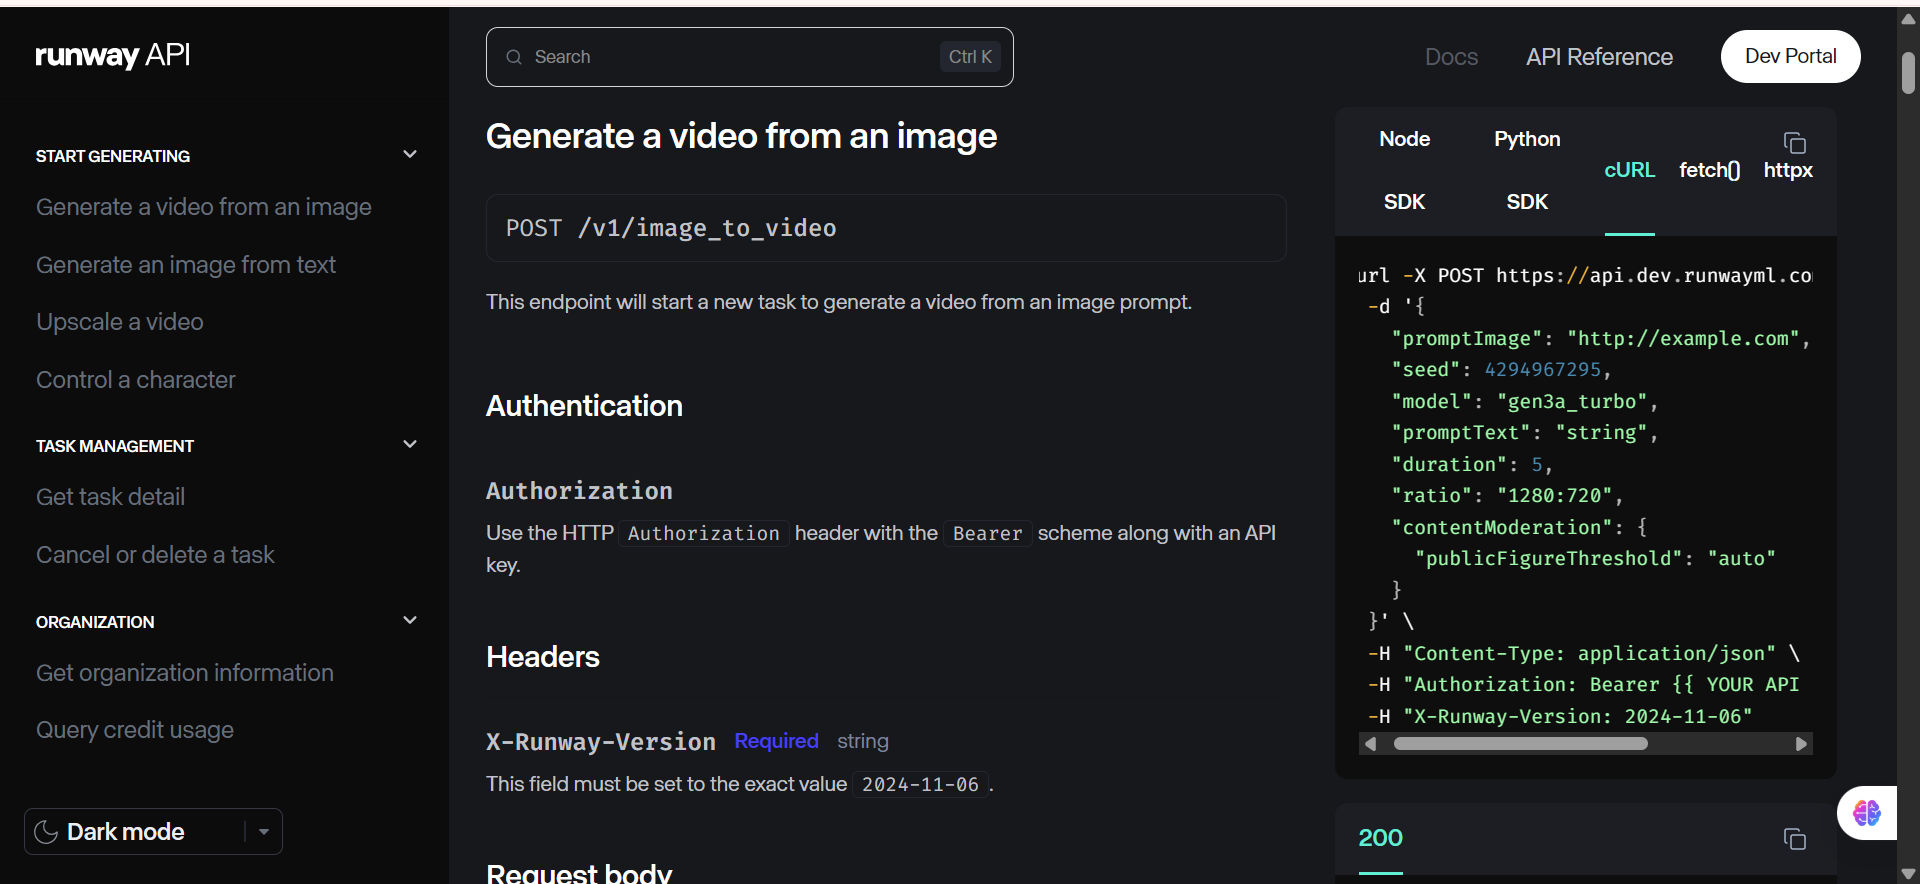Click page scrollbar down arrow

tap(1908, 874)
